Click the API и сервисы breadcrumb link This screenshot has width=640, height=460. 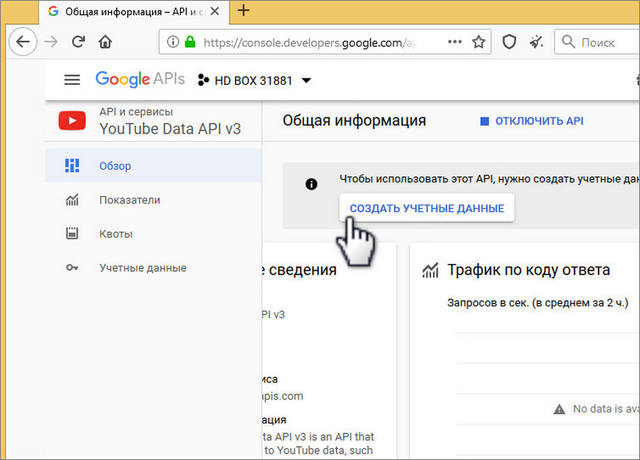click(x=136, y=111)
